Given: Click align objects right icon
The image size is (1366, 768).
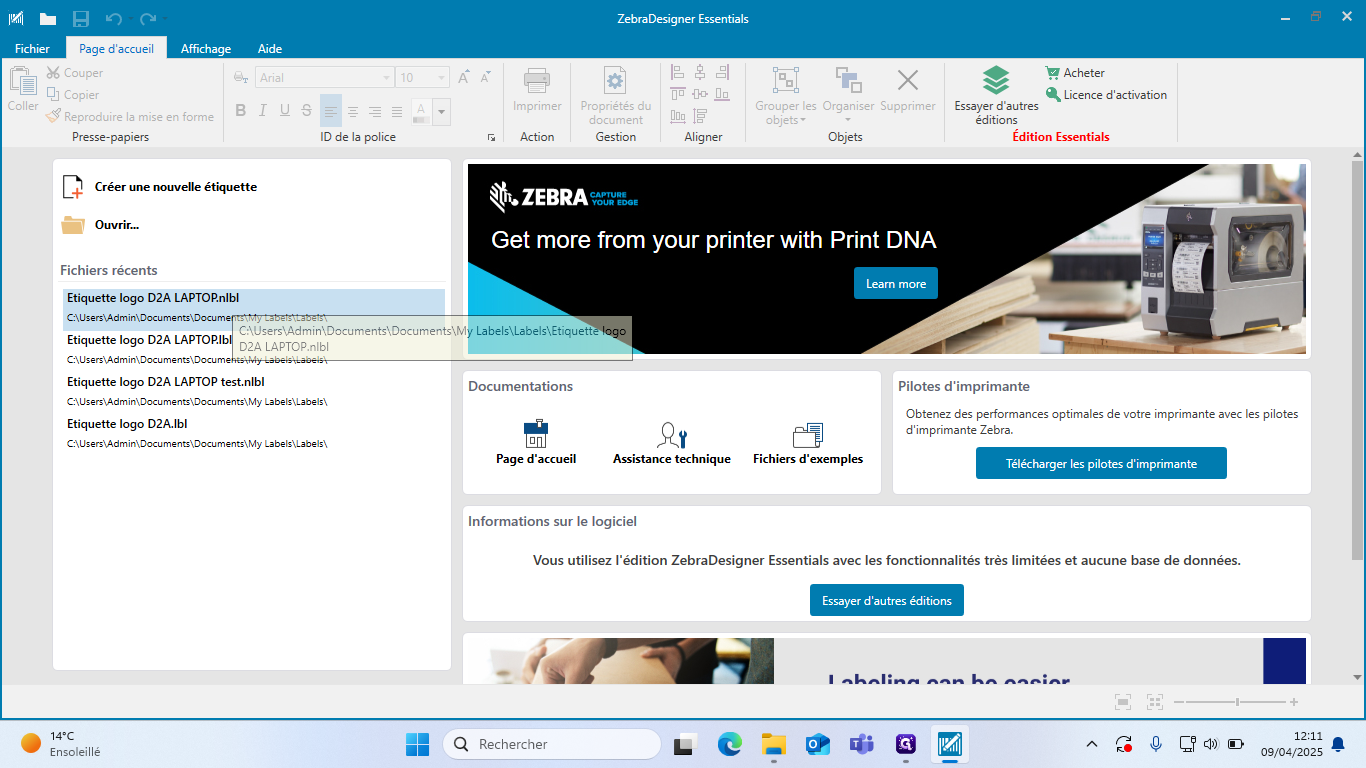Looking at the screenshot, I should [722, 72].
